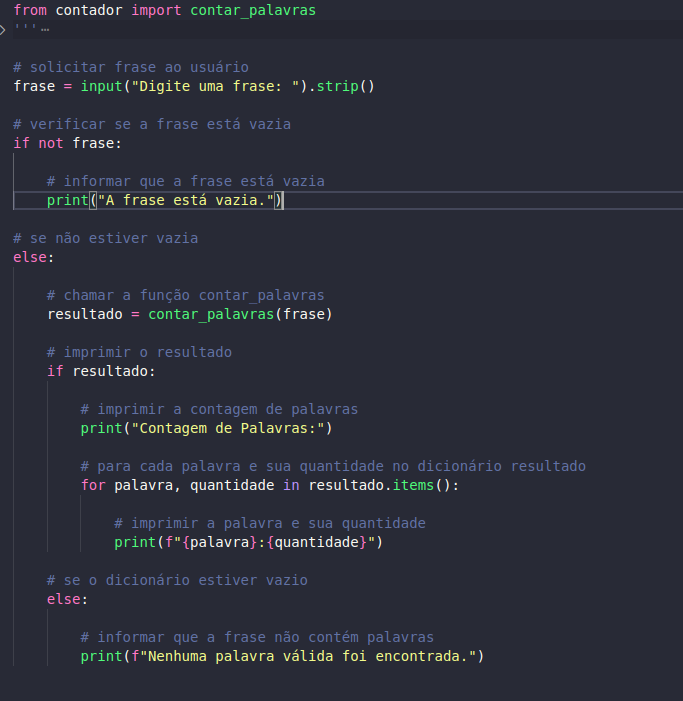The image size is (683, 701).
Task: Click the f-string '{palavra}:{quantidade}'
Action: tap(270, 542)
